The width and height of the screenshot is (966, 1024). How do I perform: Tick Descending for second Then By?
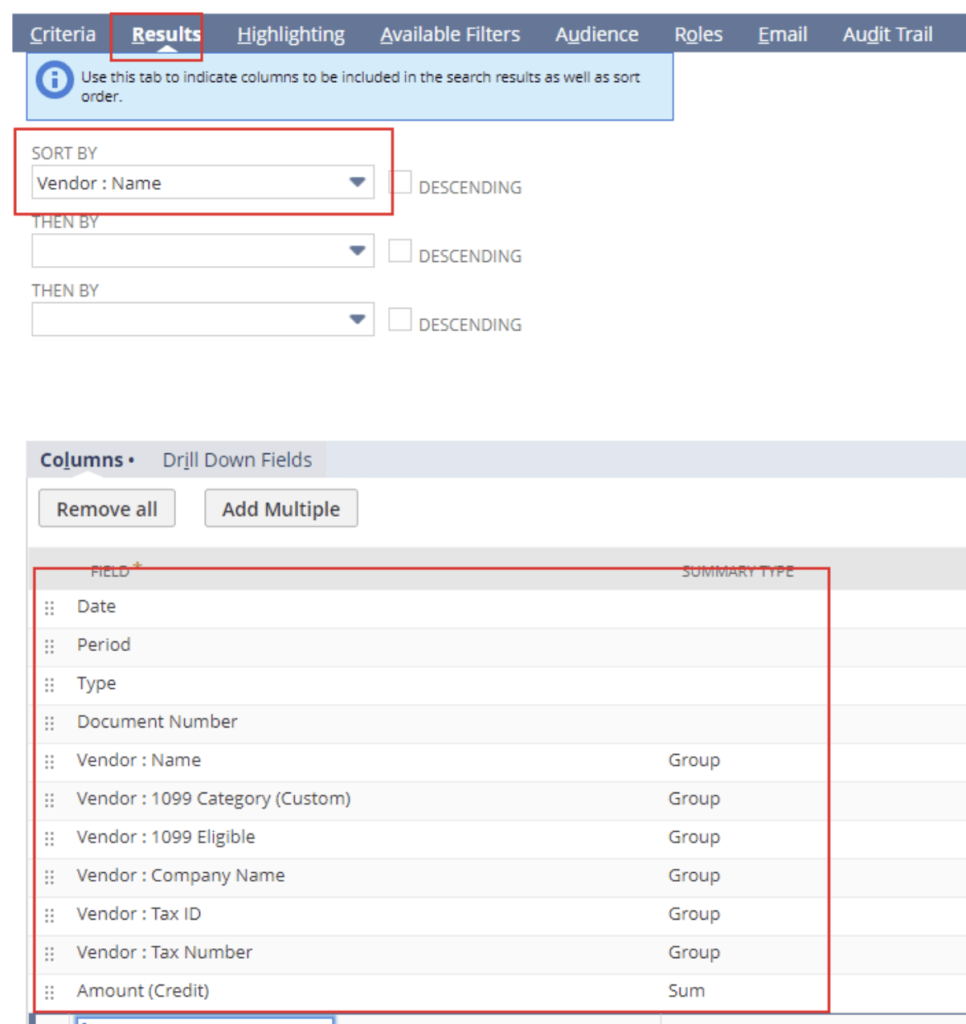click(x=400, y=320)
